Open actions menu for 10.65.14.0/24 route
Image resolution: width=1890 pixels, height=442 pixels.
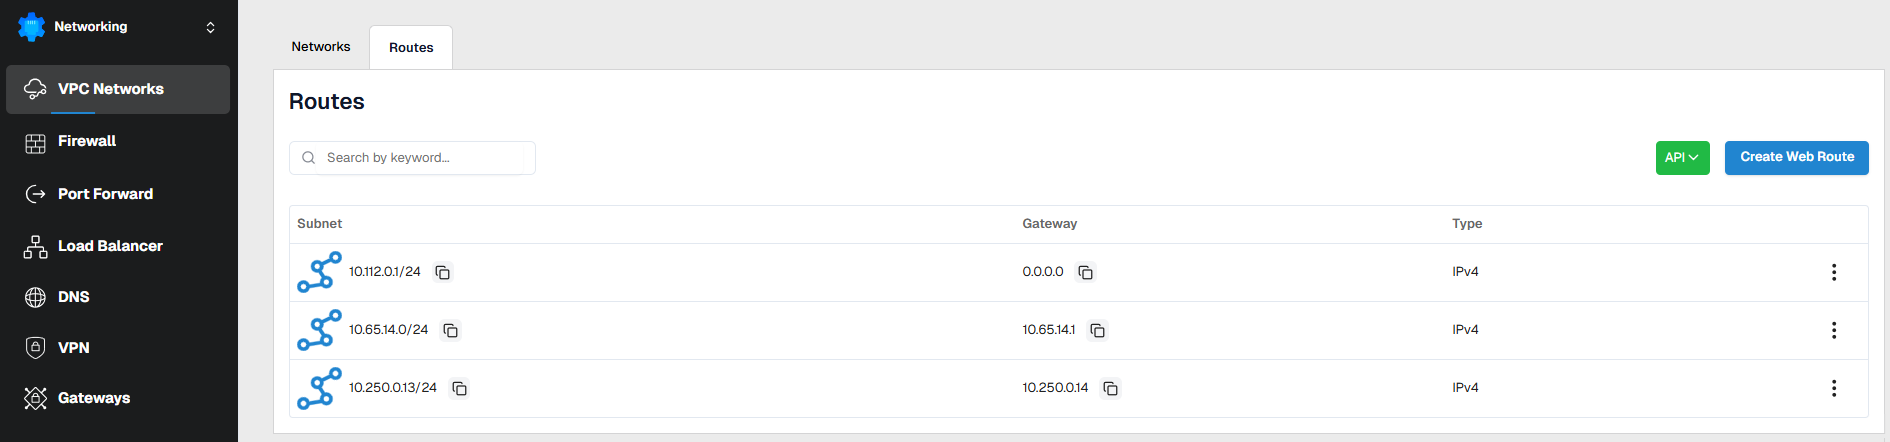[1833, 330]
